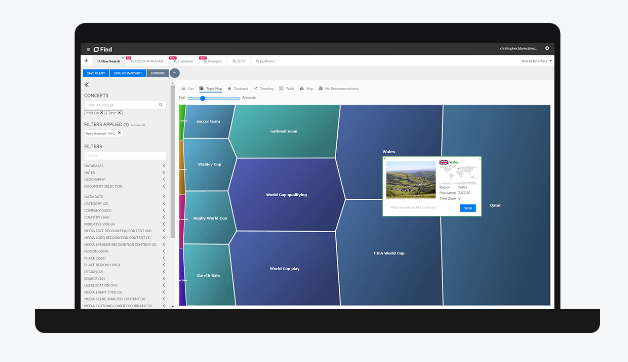Switch to the Sunburst view
This screenshot has height=362, width=628.
(238, 88)
